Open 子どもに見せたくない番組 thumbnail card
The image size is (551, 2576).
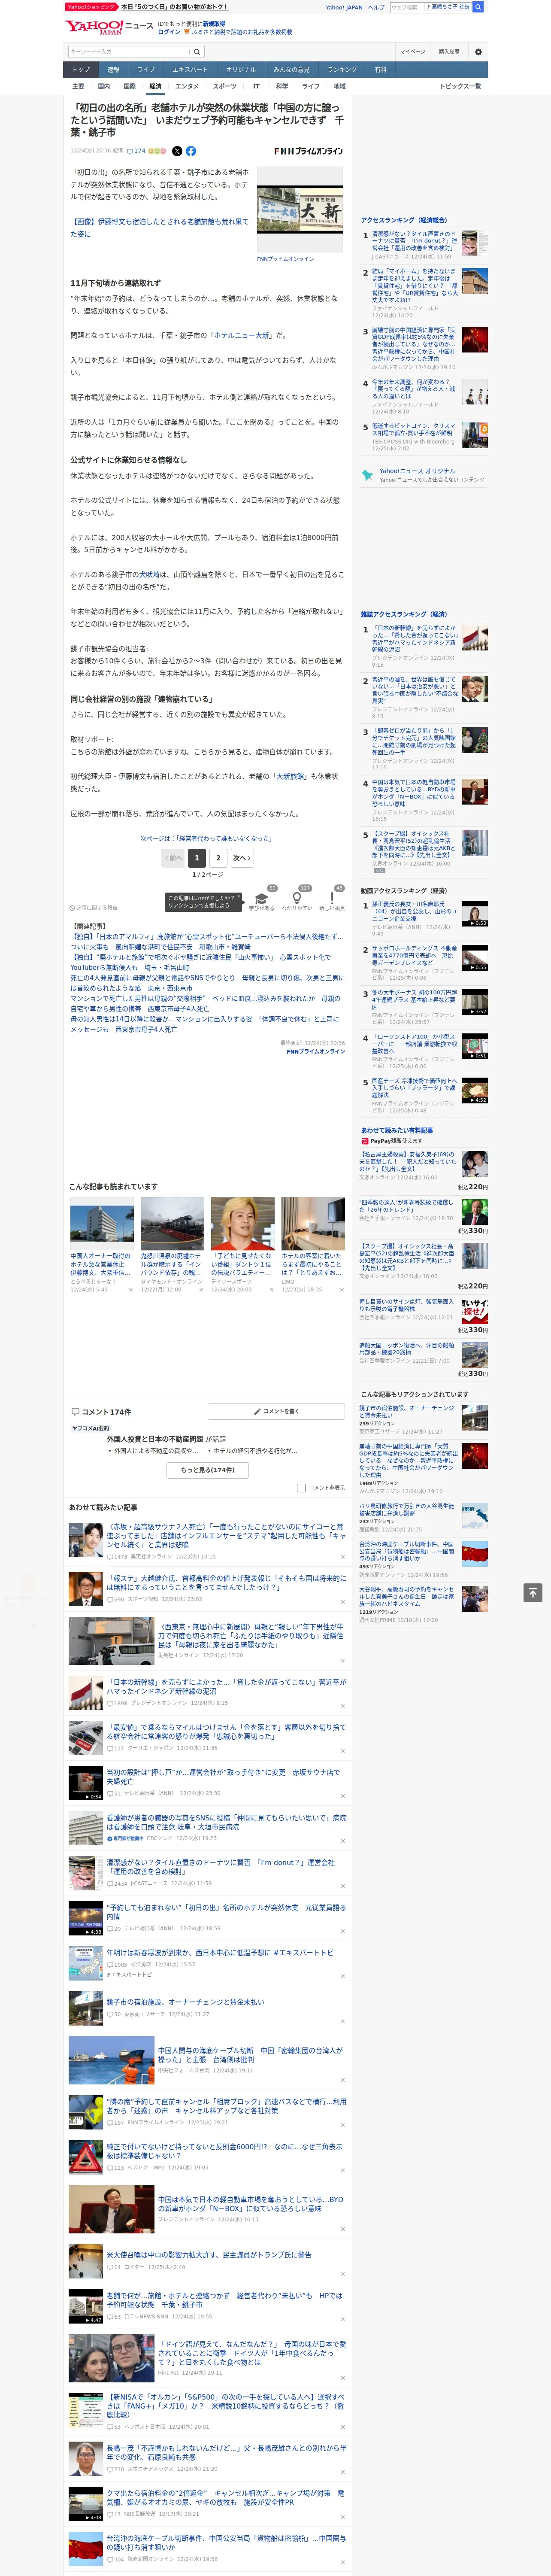tap(242, 1245)
